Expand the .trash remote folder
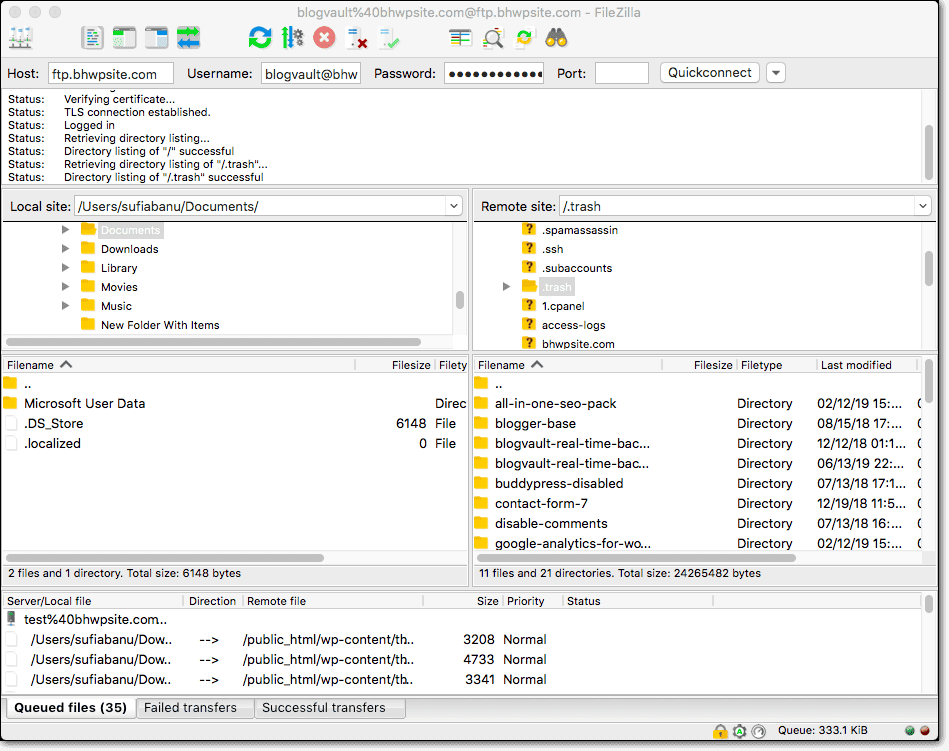 click(507, 287)
